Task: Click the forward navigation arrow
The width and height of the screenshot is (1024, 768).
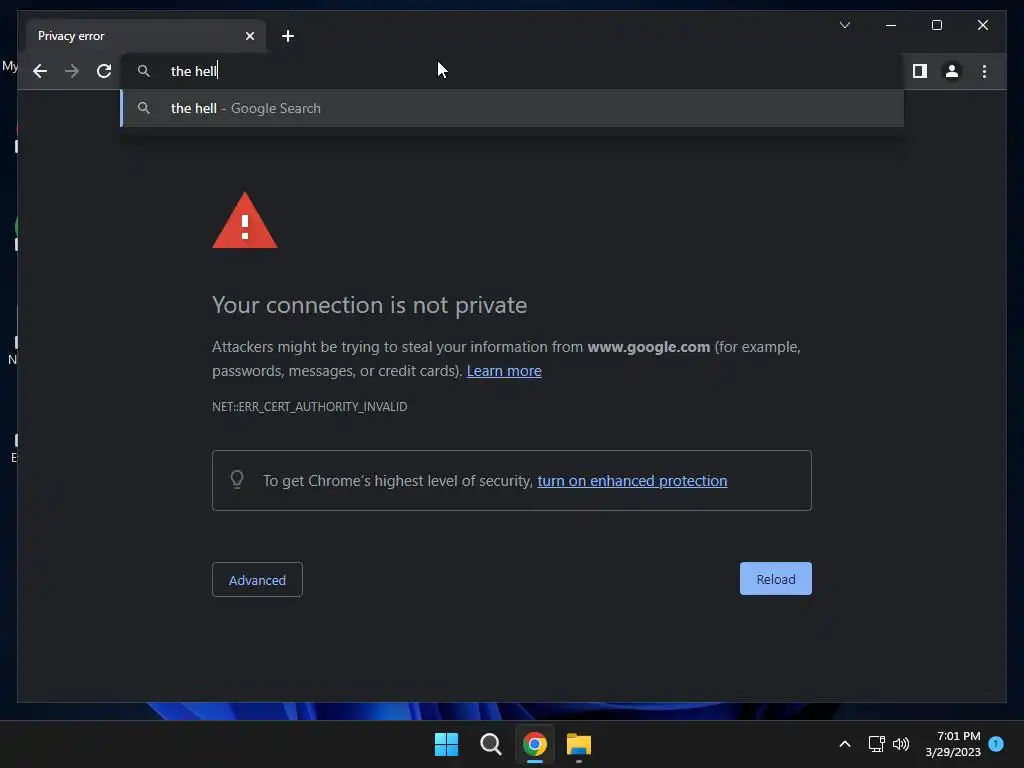Action: tap(72, 71)
